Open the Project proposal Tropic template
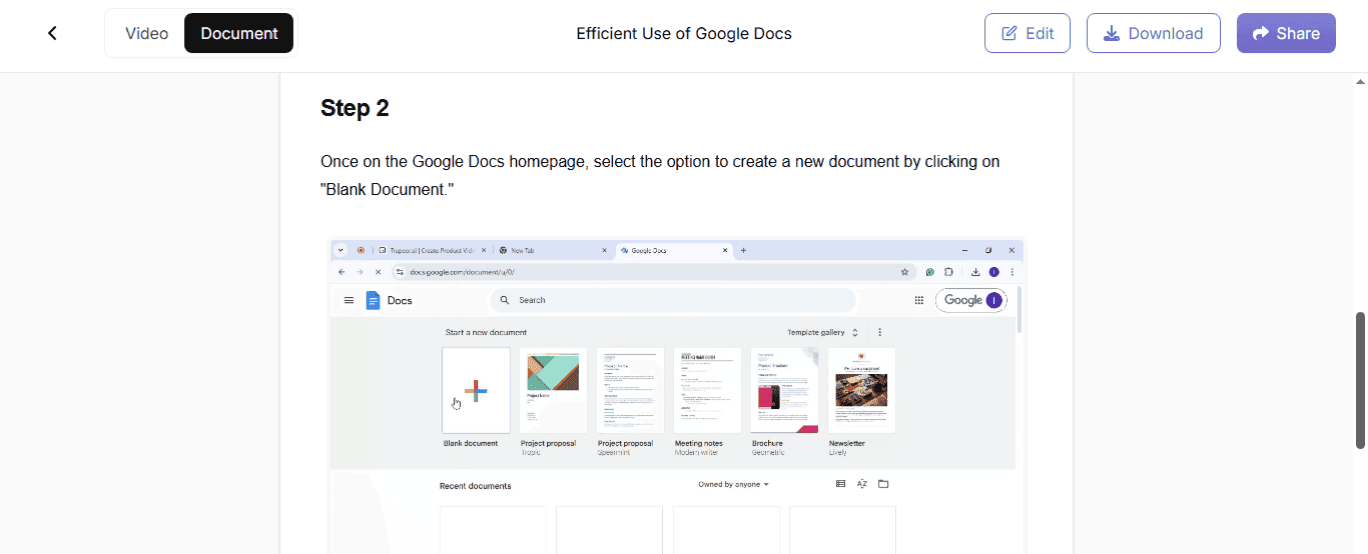Image resolution: width=1368 pixels, height=554 pixels. (x=553, y=390)
